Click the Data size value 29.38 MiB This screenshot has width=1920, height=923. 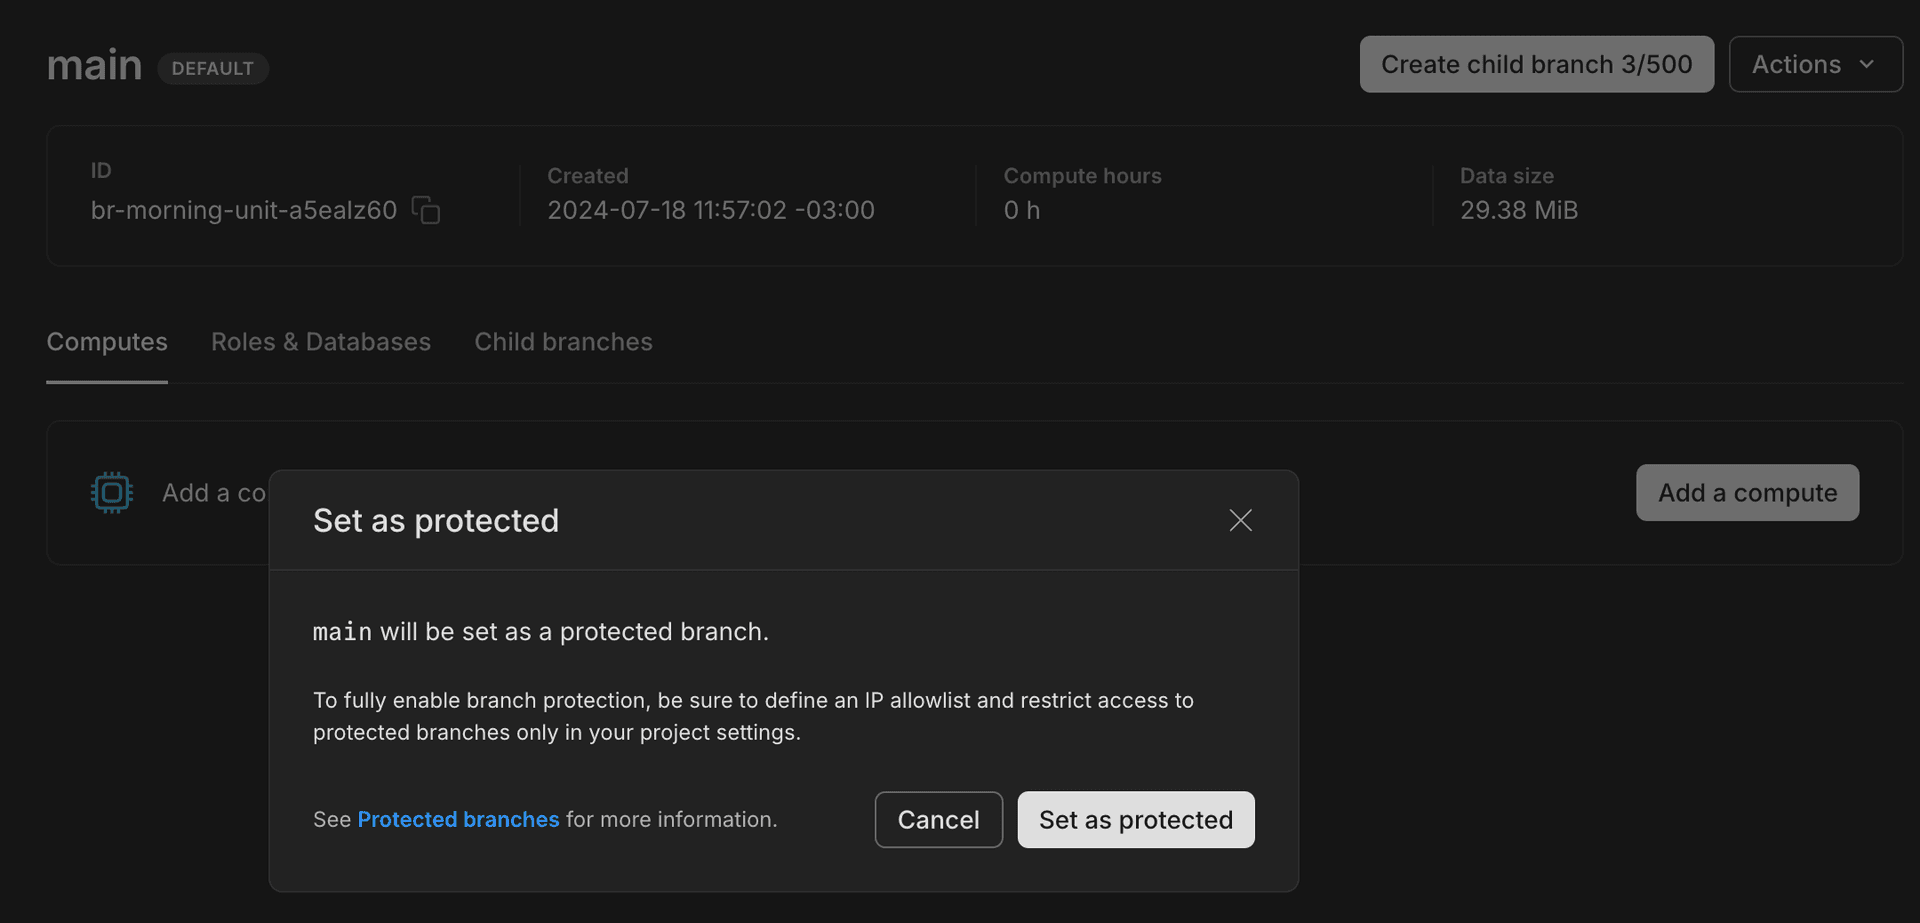(1519, 210)
